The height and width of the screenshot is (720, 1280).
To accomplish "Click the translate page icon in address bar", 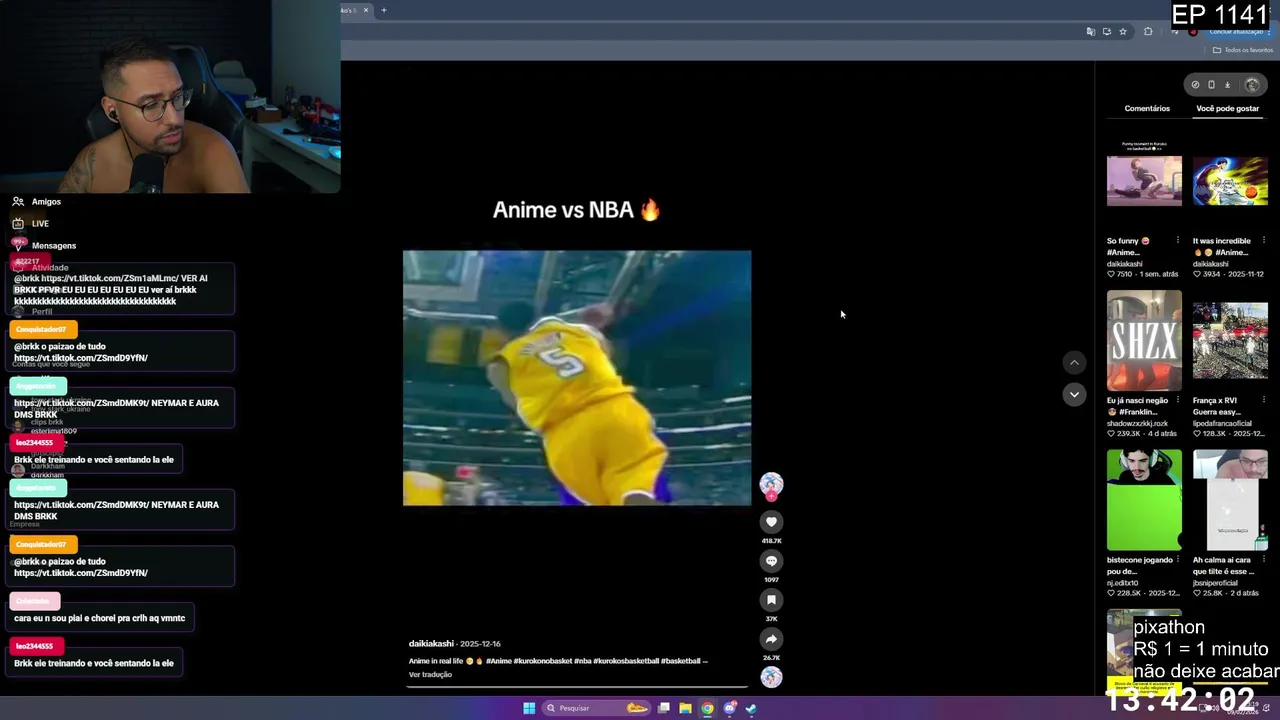I will tap(1090, 32).
